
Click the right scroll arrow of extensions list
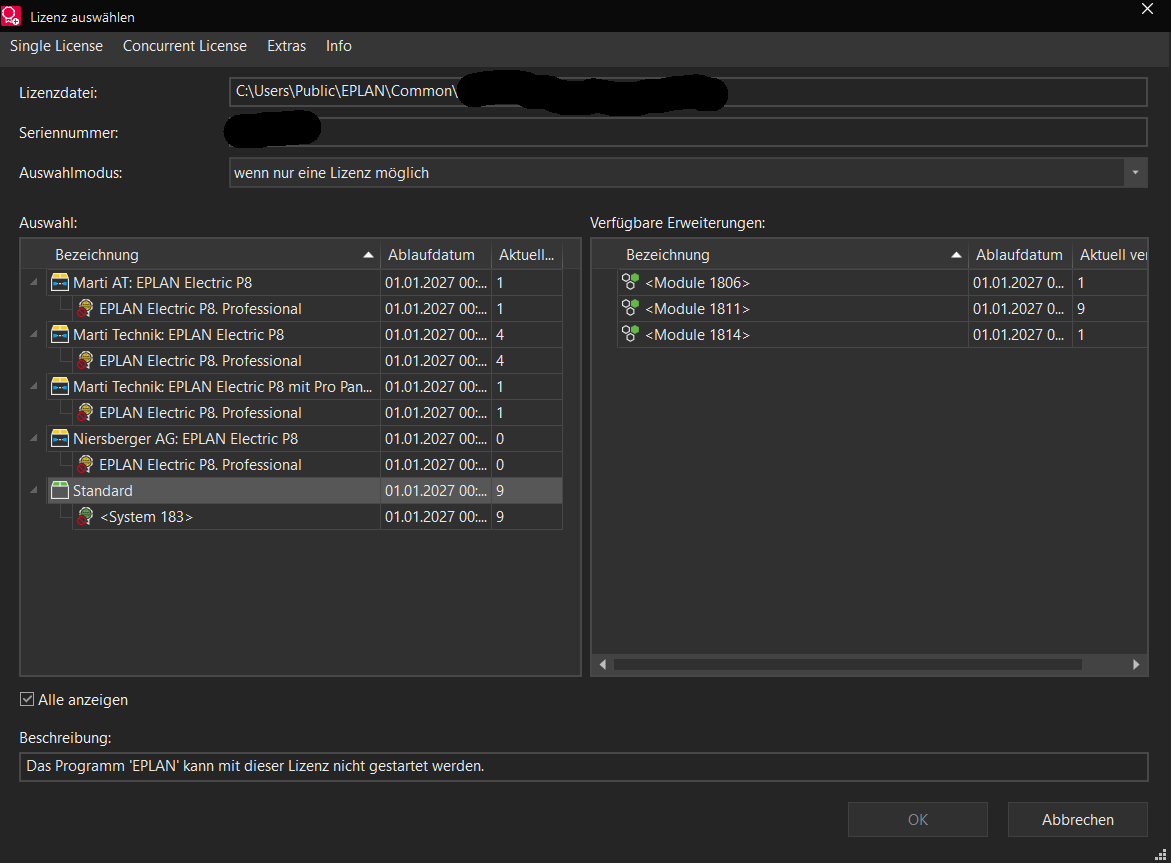click(1136, 664)
